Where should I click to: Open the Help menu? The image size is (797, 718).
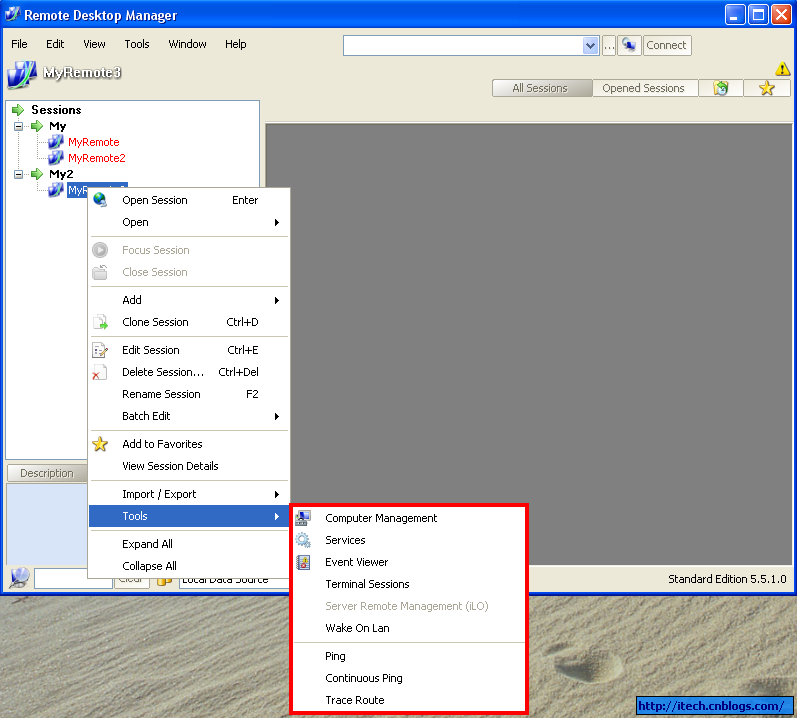point(236,44)
